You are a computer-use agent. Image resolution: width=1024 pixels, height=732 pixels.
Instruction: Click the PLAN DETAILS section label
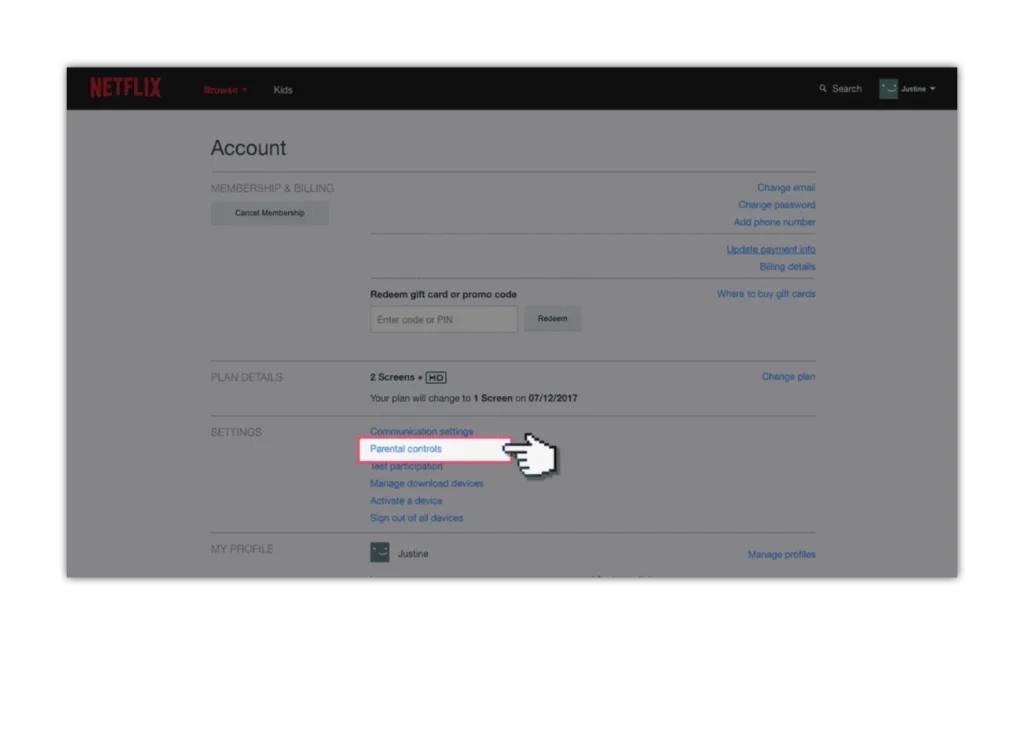tap(246, 377)
